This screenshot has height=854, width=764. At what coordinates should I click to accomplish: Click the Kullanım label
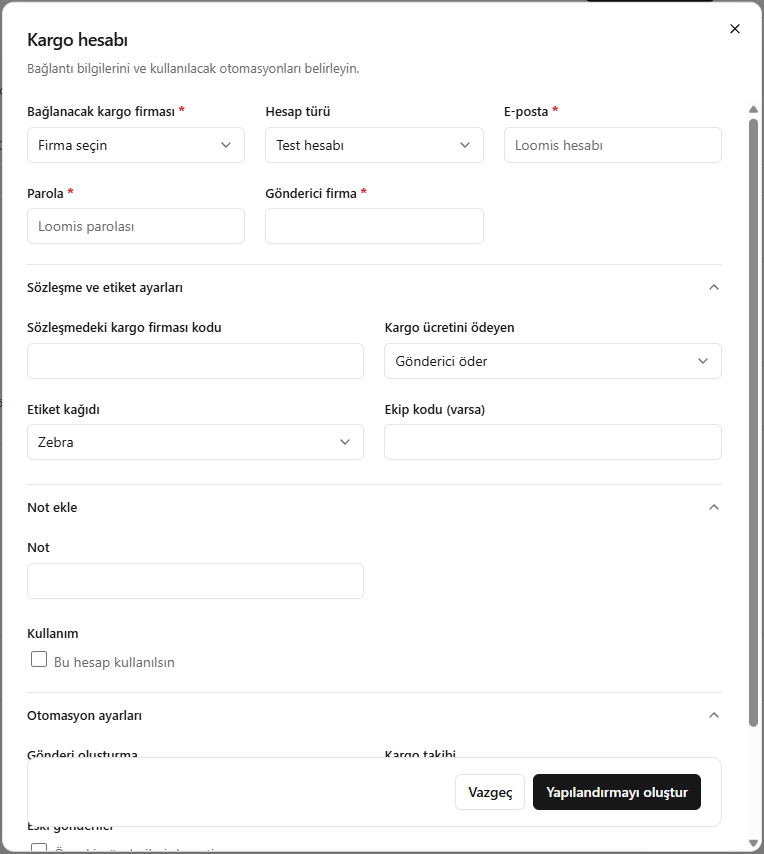[x=53, y=633]
